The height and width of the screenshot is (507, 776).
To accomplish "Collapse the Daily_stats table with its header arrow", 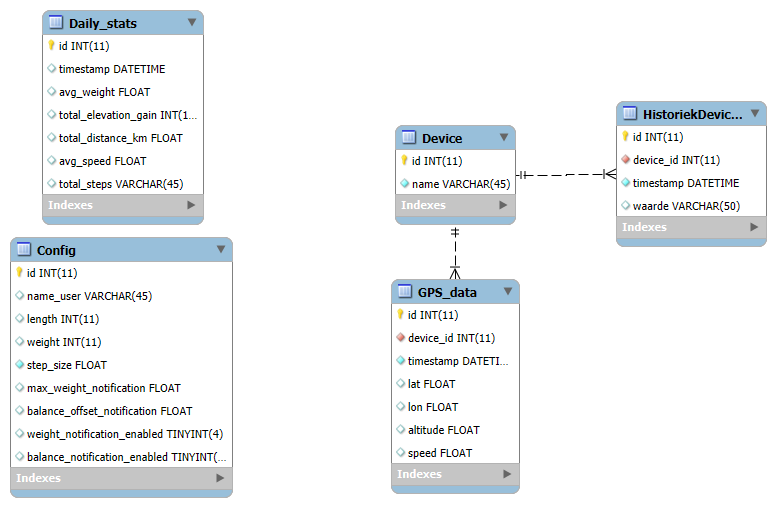I will pos(192,22).
